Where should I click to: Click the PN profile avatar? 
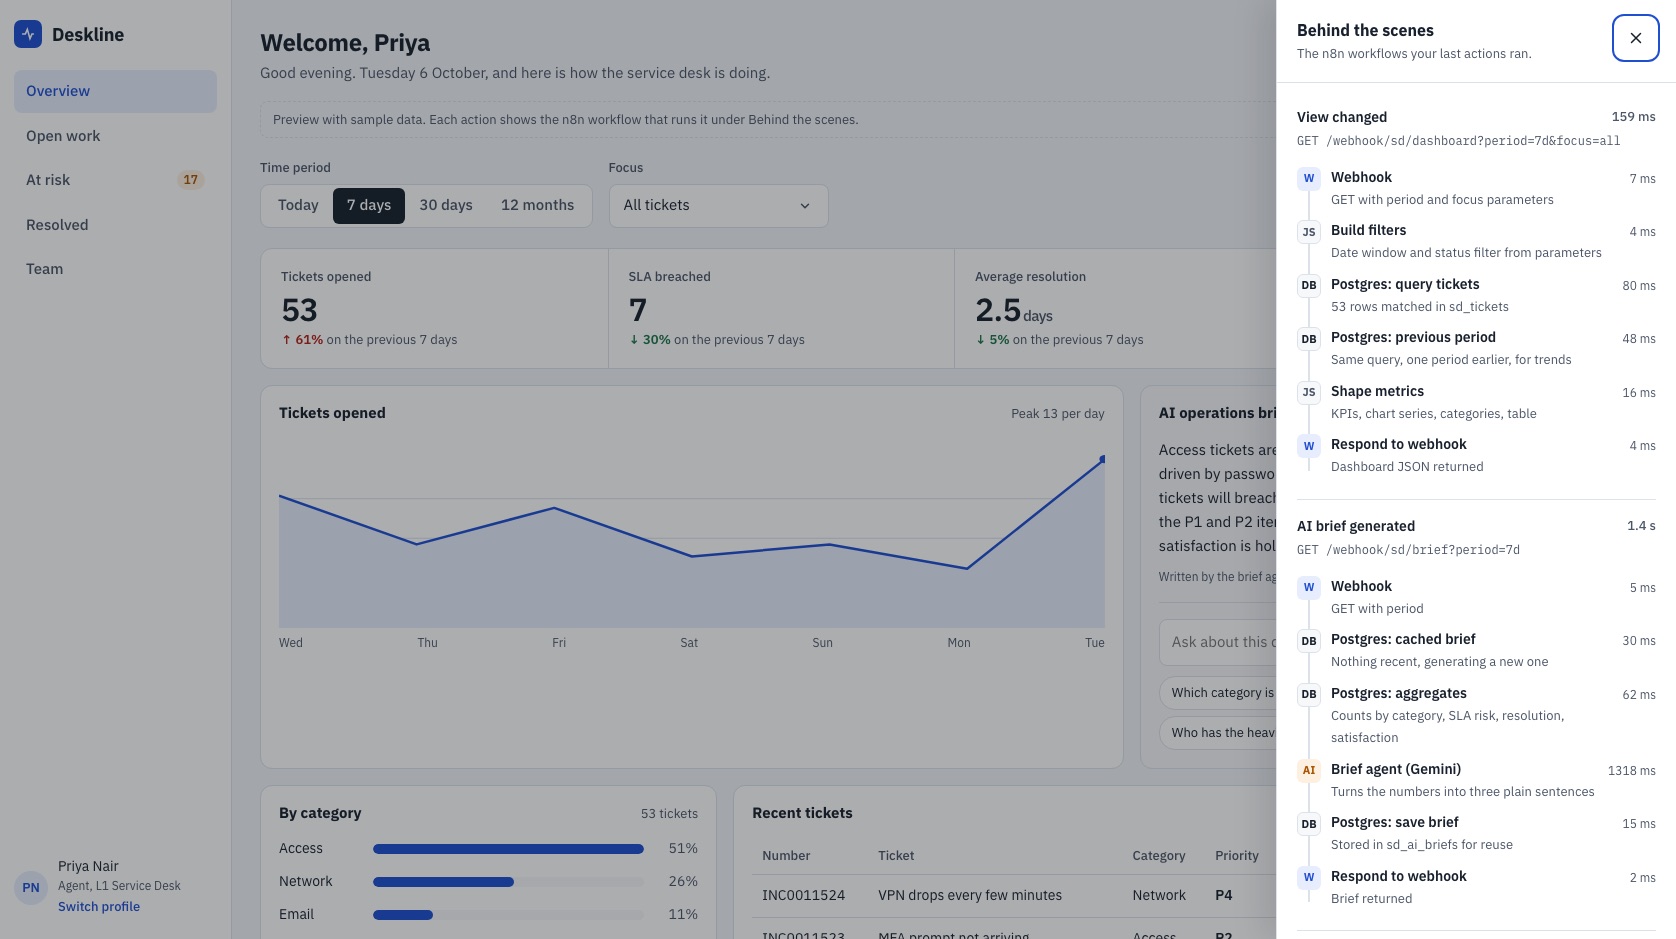[31, 887]
